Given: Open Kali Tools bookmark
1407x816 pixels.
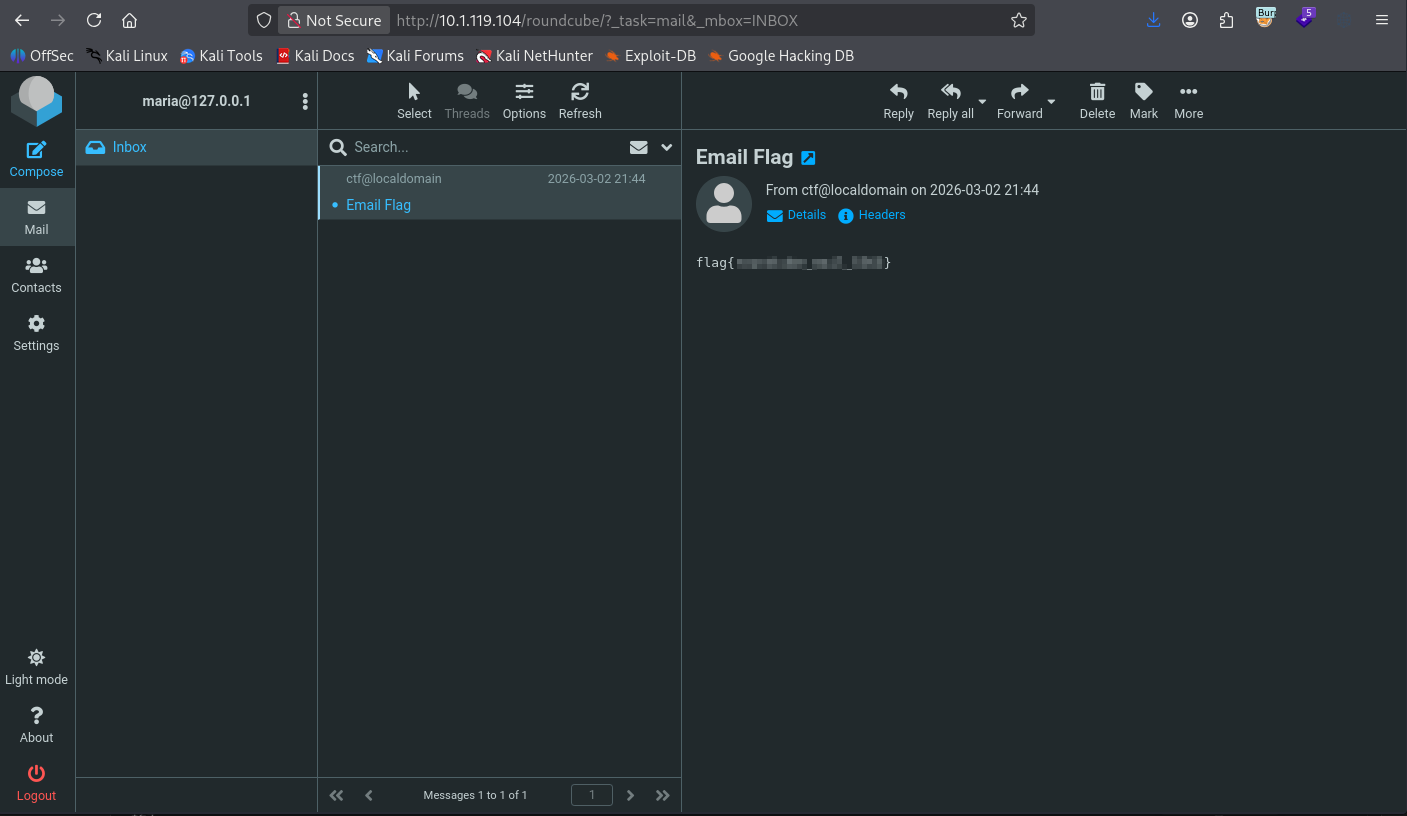Looking at the screenshot, I should pyautogui.click(x=221, y=56).
